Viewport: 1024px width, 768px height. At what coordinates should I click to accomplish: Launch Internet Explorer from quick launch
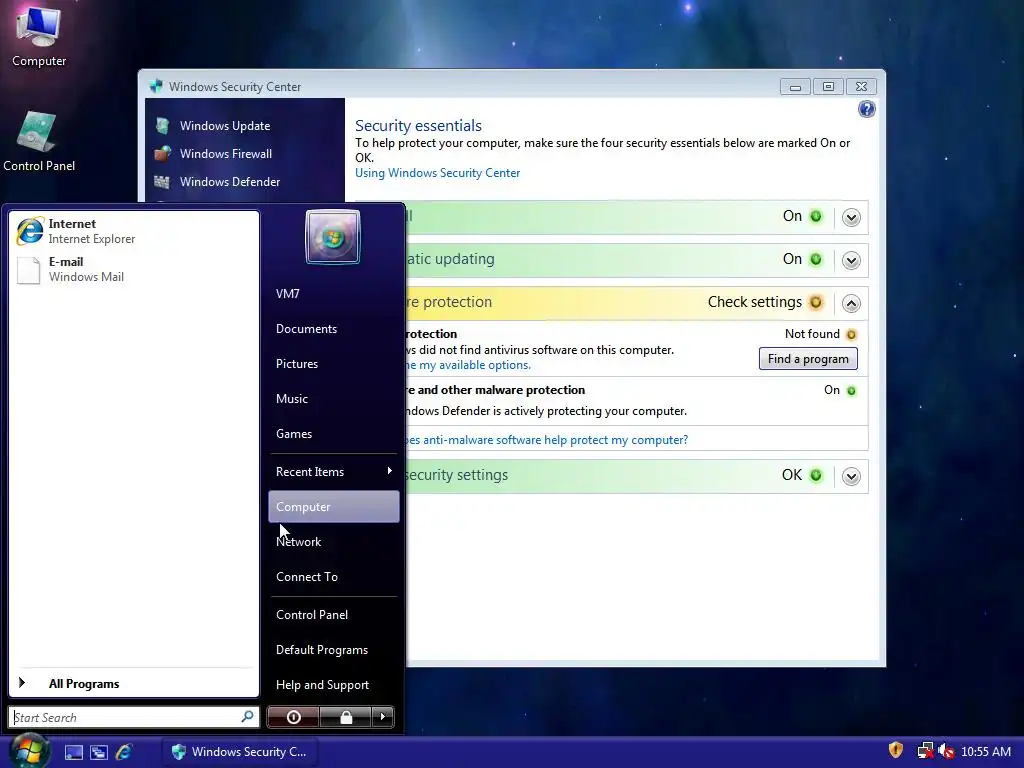click(123, 752)
